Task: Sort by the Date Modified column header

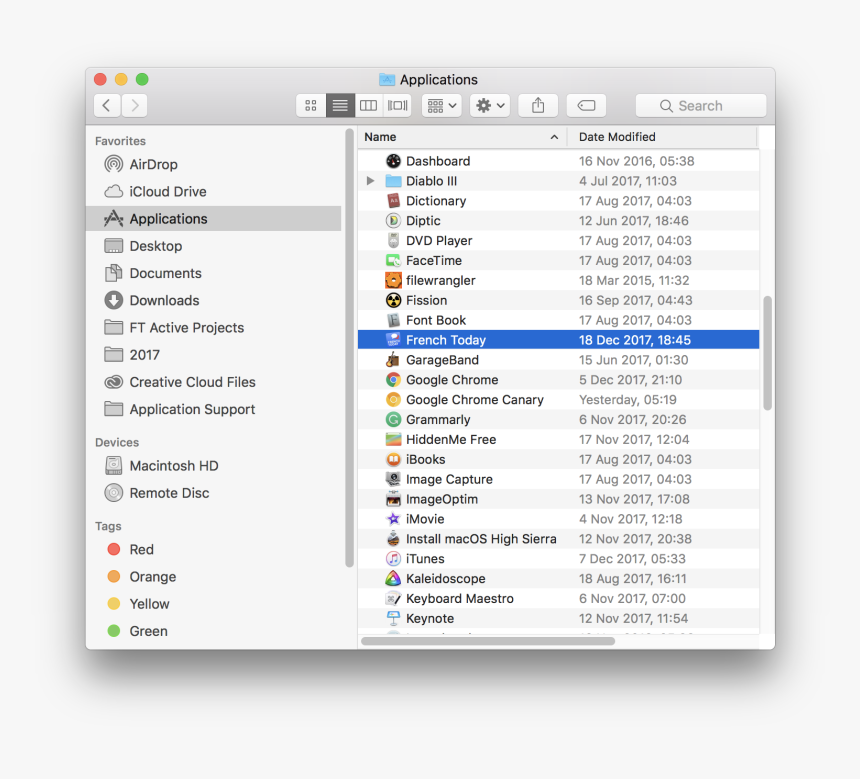Action: click(662, 137)
